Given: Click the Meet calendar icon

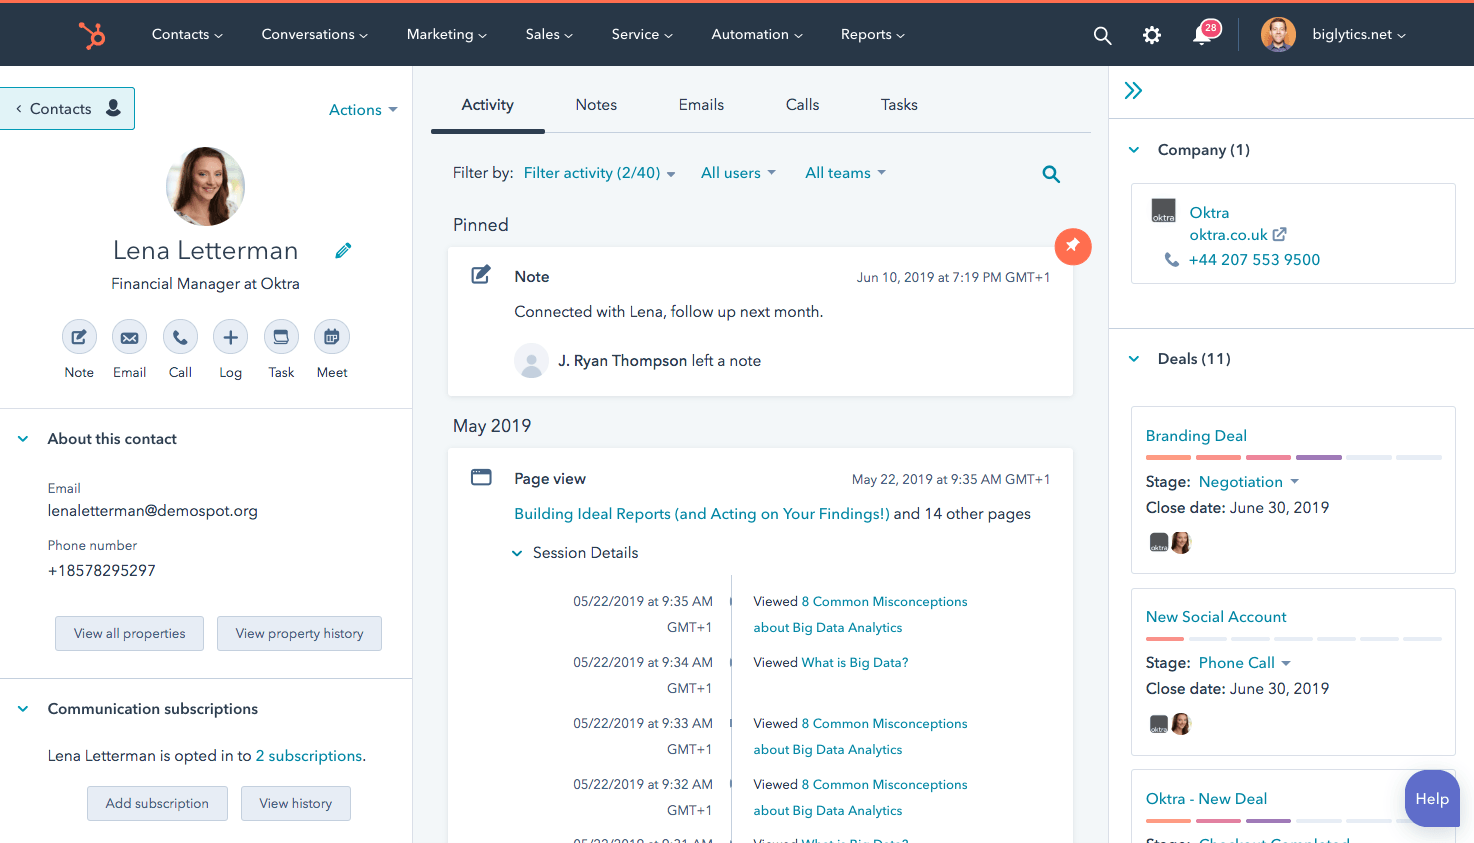Looking at the screenshot, I should point(331,337).
